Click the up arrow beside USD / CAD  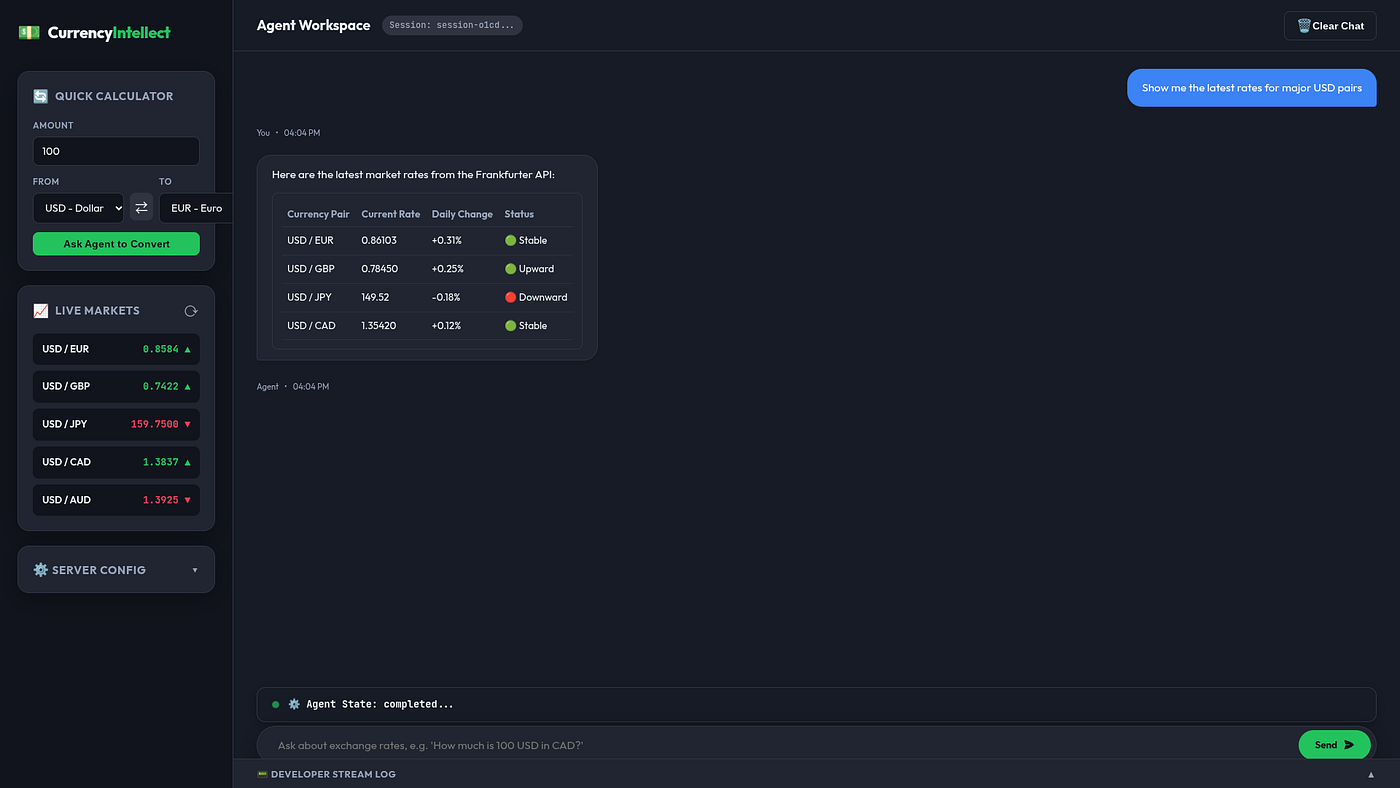pos(187,462)
